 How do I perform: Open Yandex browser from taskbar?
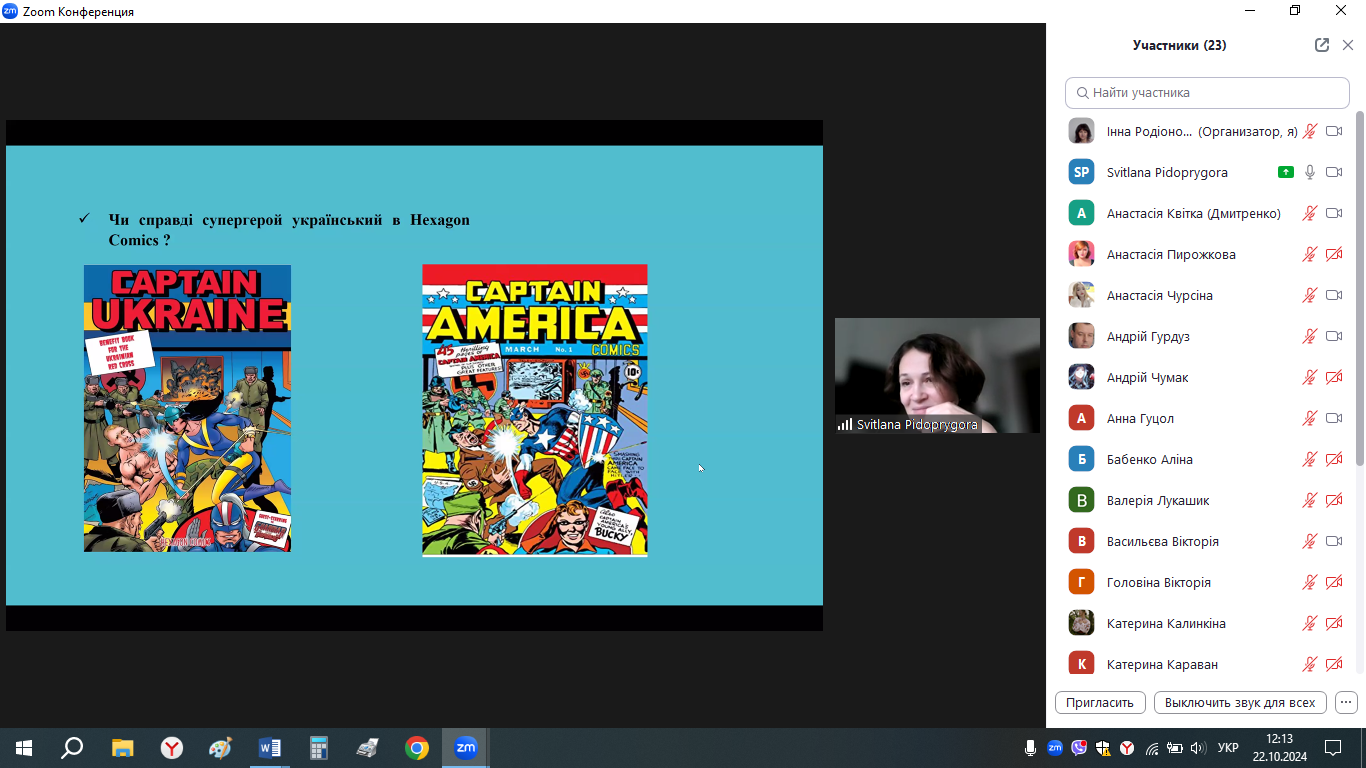[172, 748]
